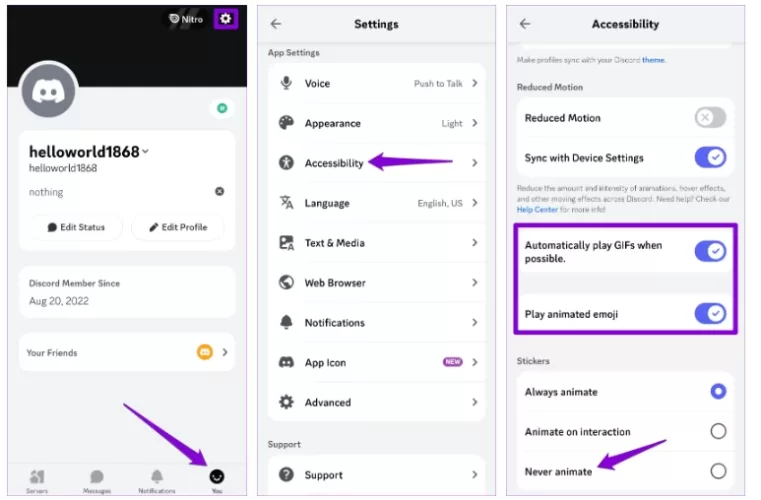Disable Sync with Device Settings
761x500 pixels.
coord(710,157)
